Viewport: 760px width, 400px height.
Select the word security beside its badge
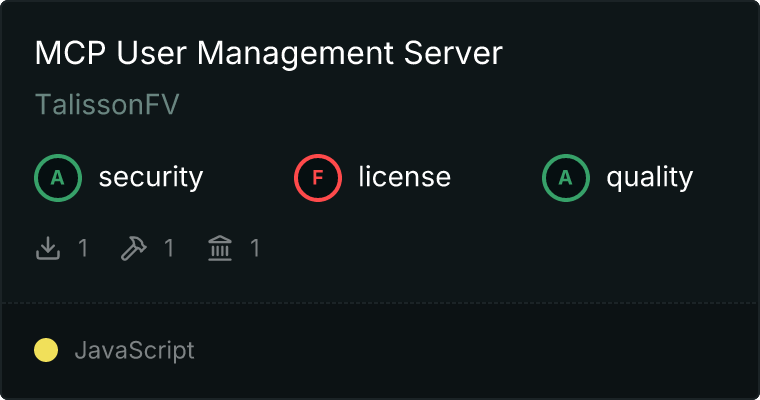pos(150,178)
